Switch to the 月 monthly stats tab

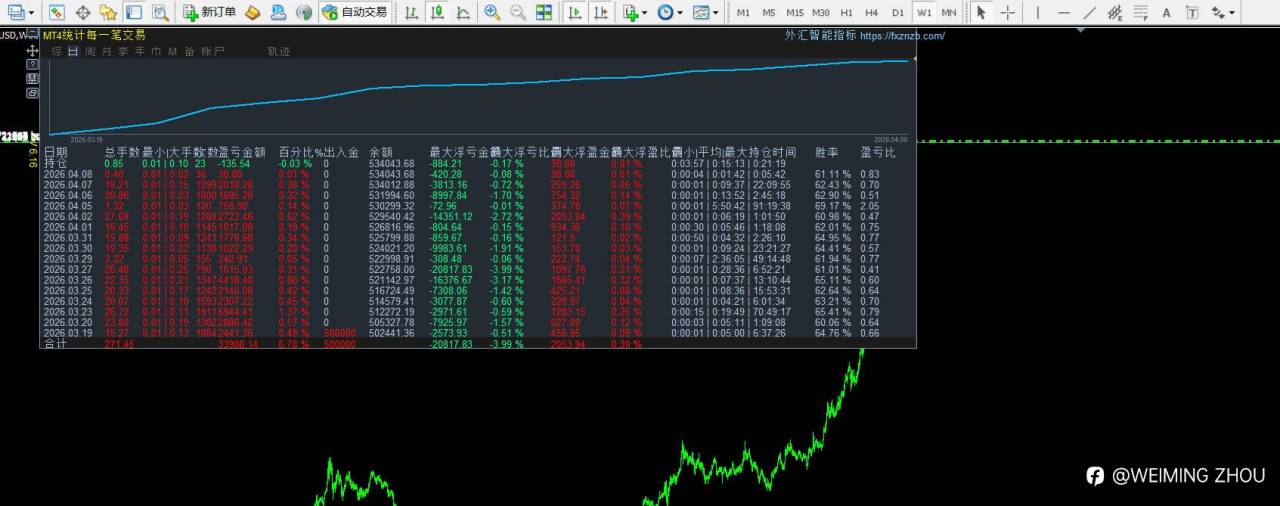point(107,51)
